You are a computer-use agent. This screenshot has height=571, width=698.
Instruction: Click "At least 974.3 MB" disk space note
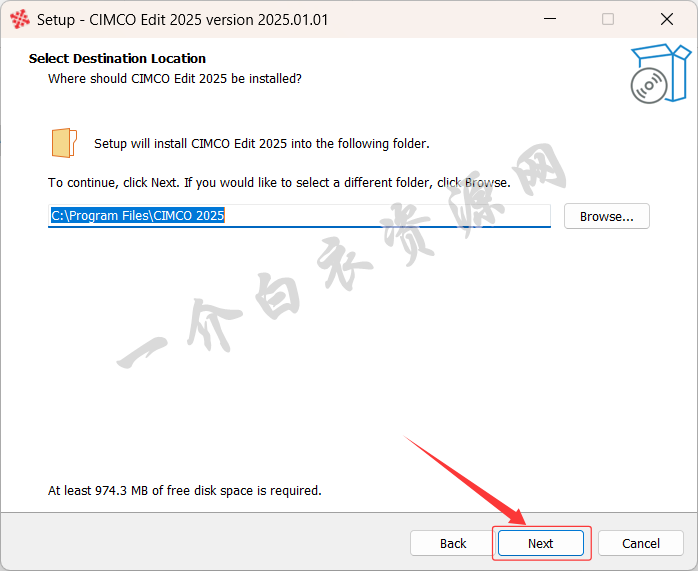(185, 490)
